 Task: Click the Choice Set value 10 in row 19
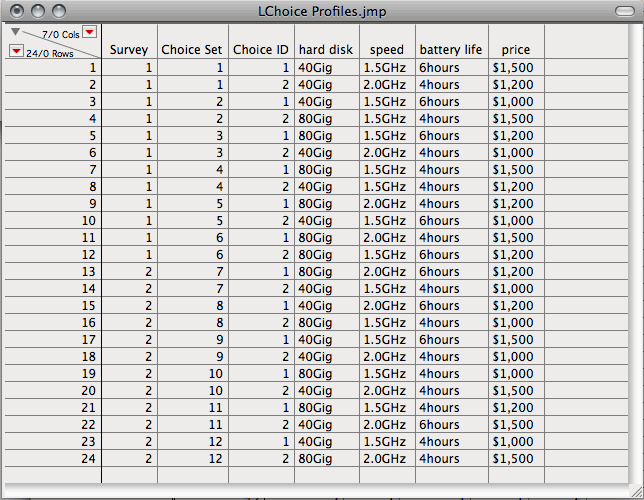click(193, 374)
